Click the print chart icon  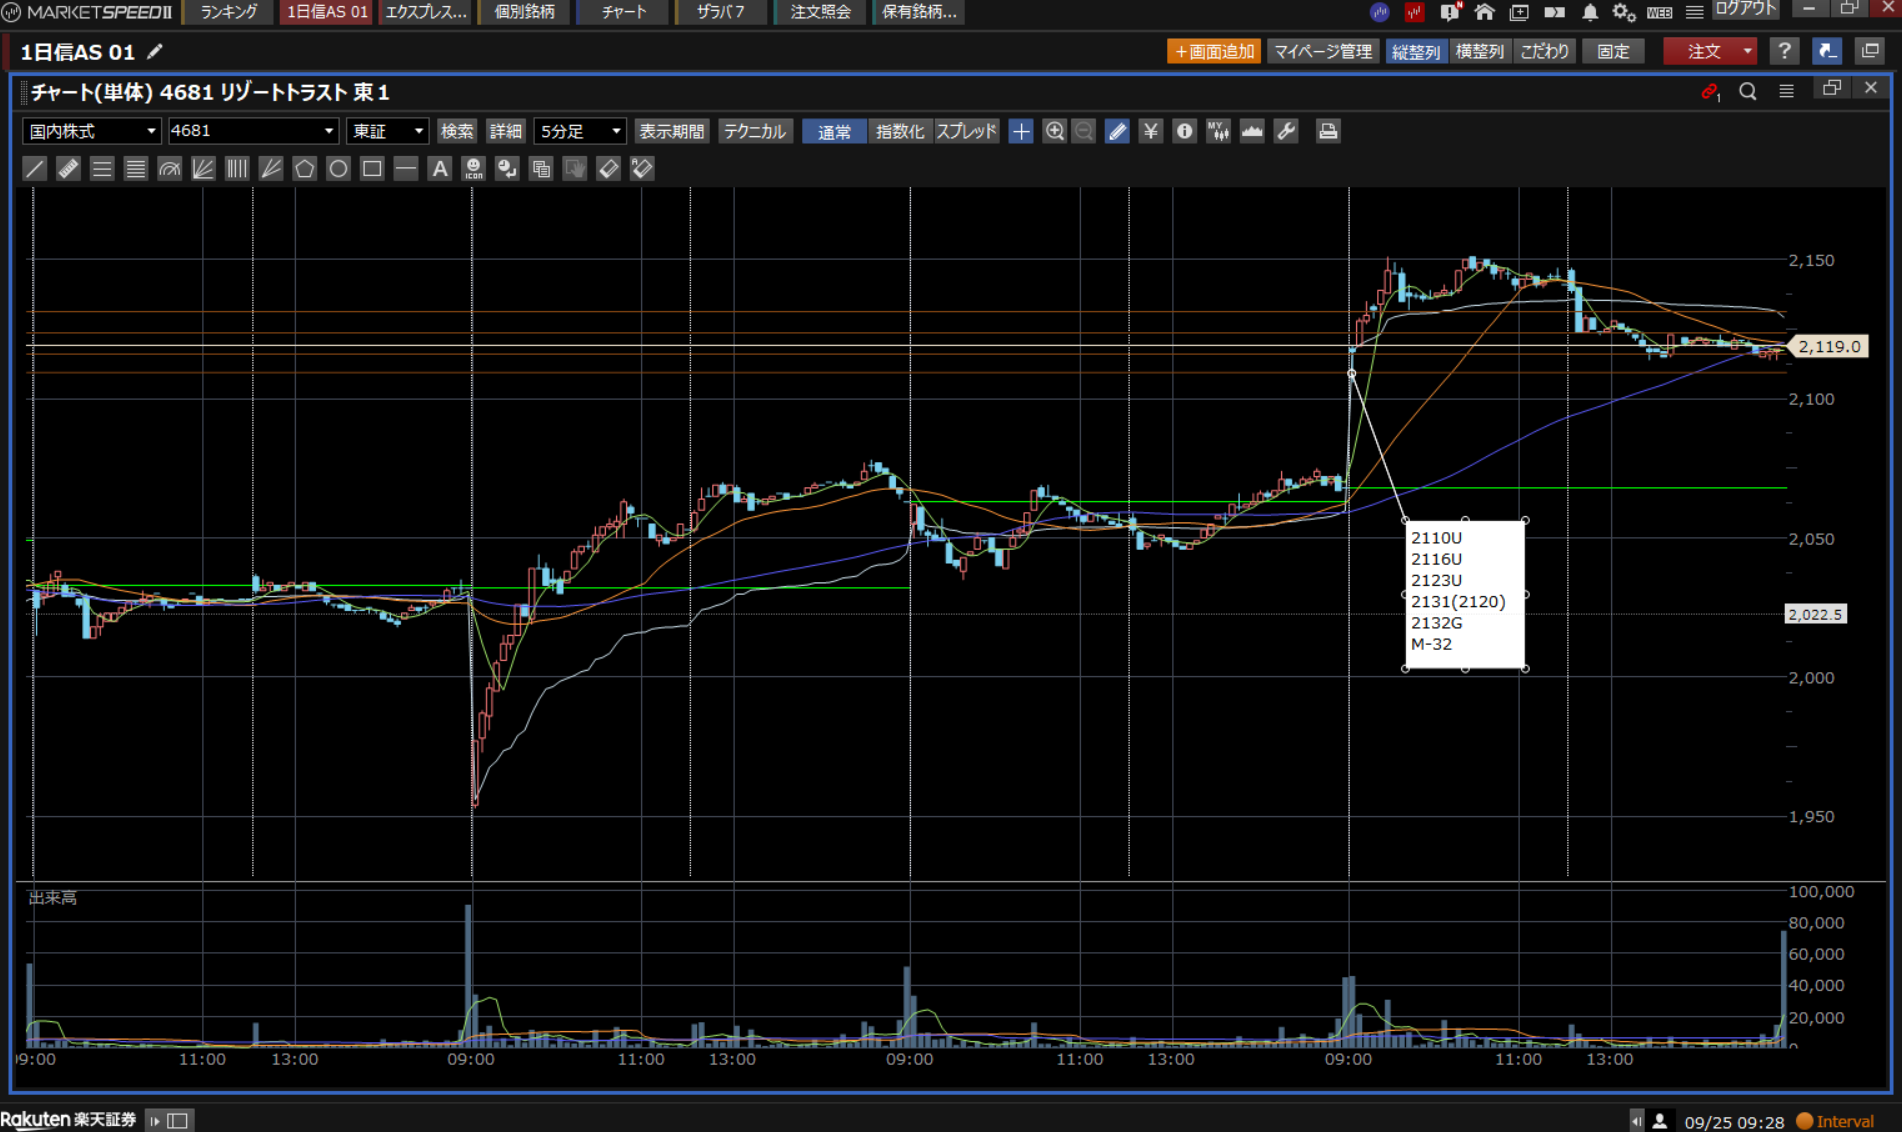pos(1327,131)
